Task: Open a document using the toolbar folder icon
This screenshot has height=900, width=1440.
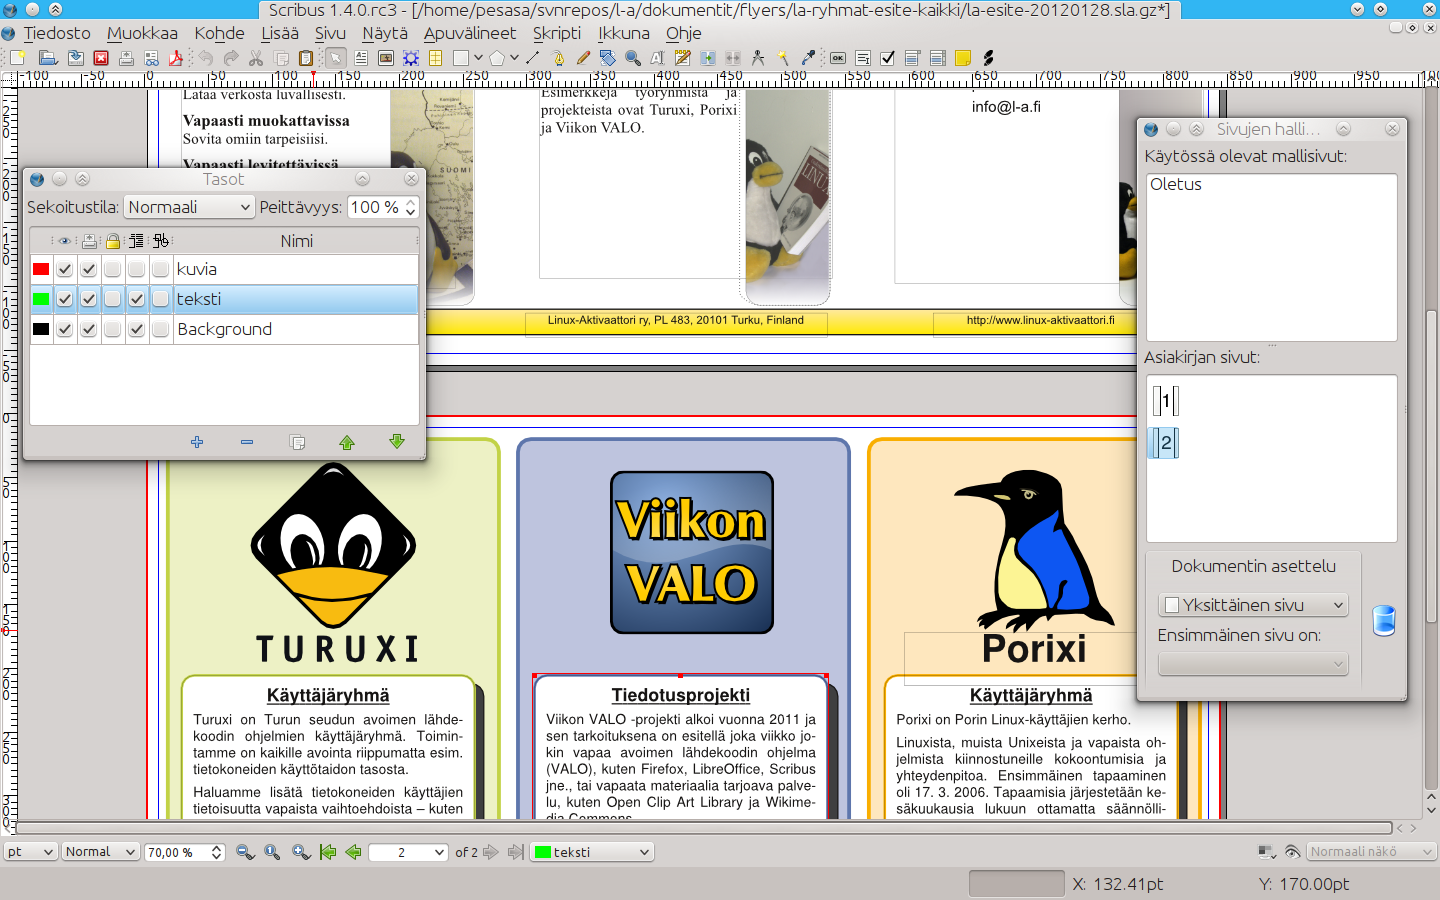Action: tap(47, 58)
